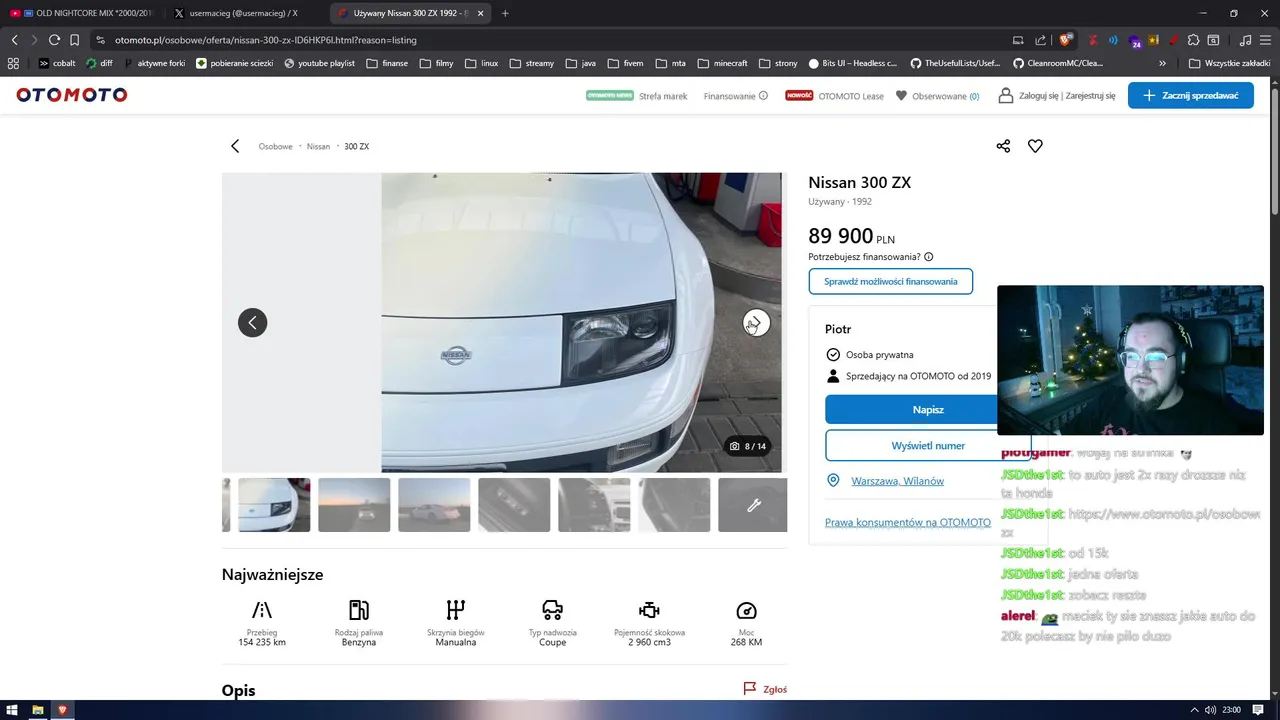Open Prawa konsumentów na OTOMOTO link
This screenshot has width=1280, height=720.
pos(907,522)
